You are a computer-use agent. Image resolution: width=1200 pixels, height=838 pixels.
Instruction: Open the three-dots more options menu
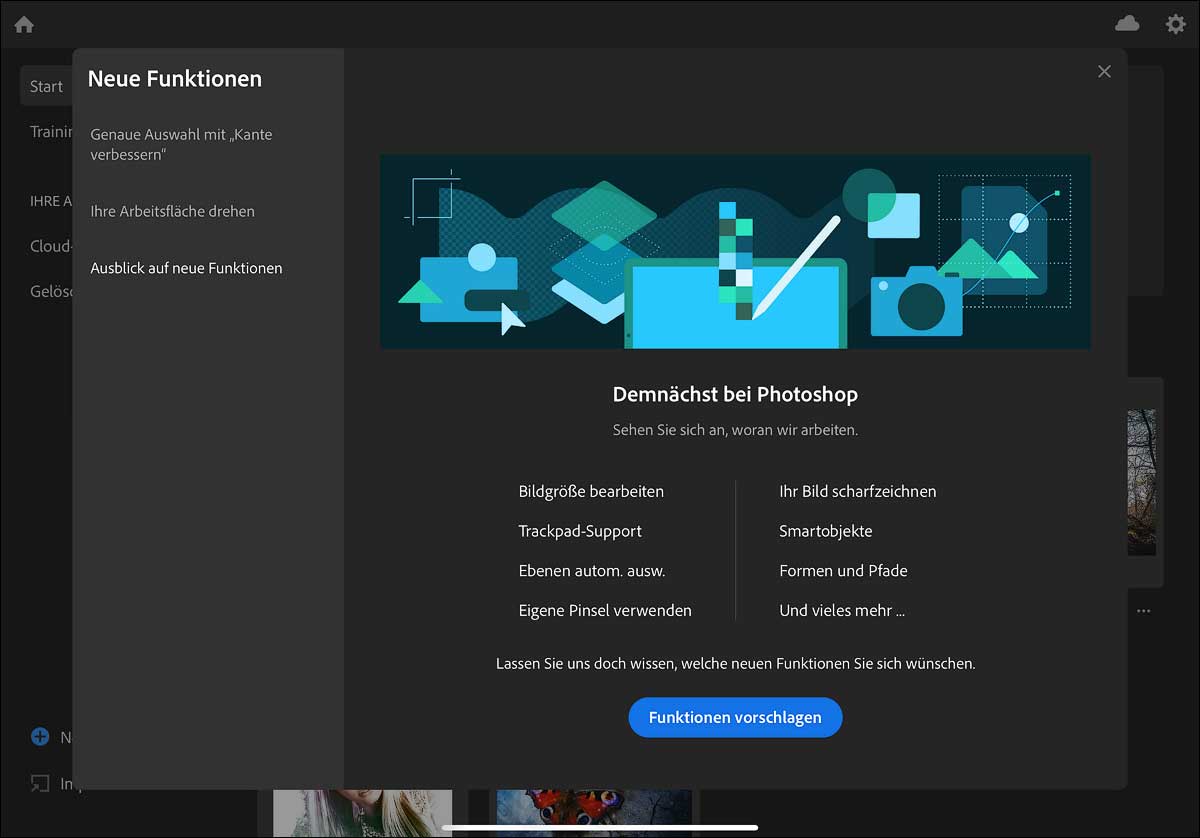[1144, 610]
